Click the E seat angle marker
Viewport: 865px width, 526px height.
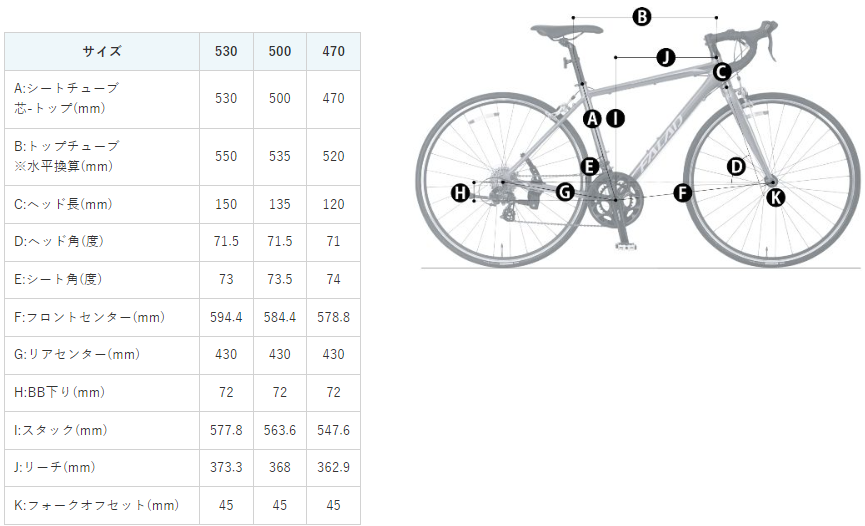[x=590, y=165]
